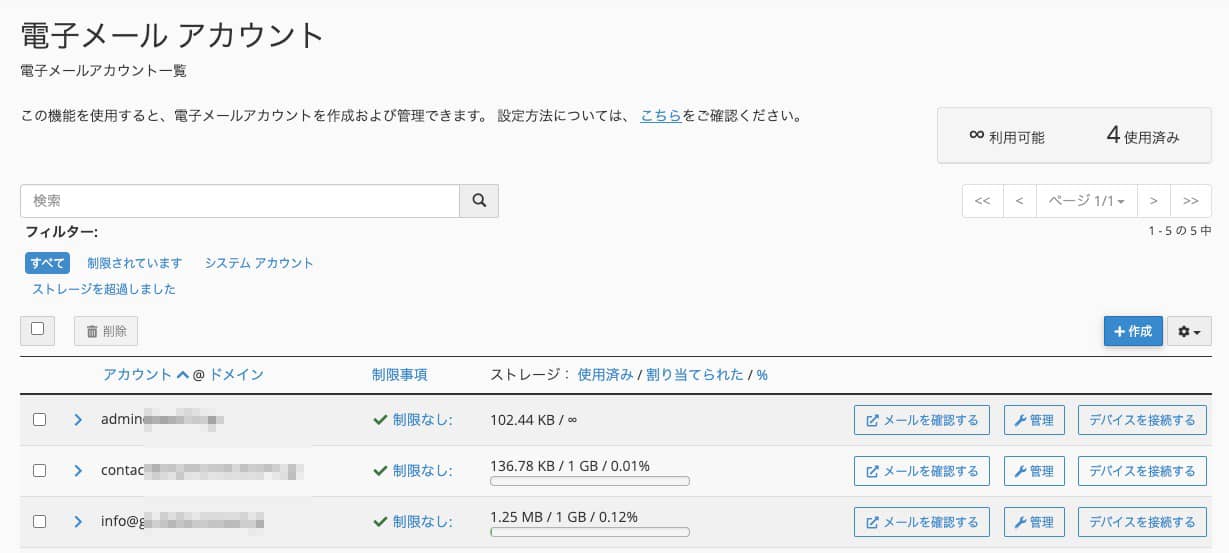Click メールを確認する for admin account
This screenshot has width=1229, height=553.
point(922,420)
